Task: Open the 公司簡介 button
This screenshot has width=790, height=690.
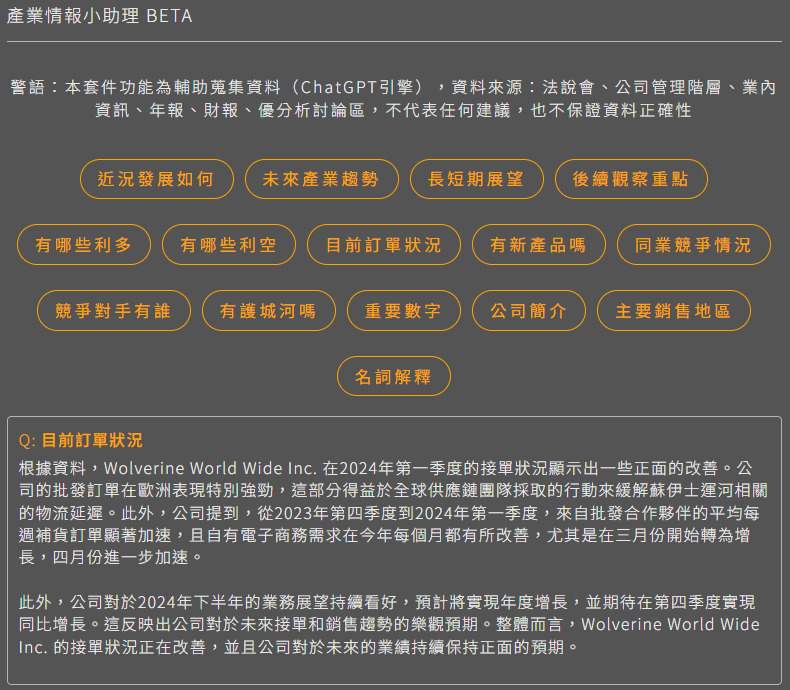Action: pos(529,311)
